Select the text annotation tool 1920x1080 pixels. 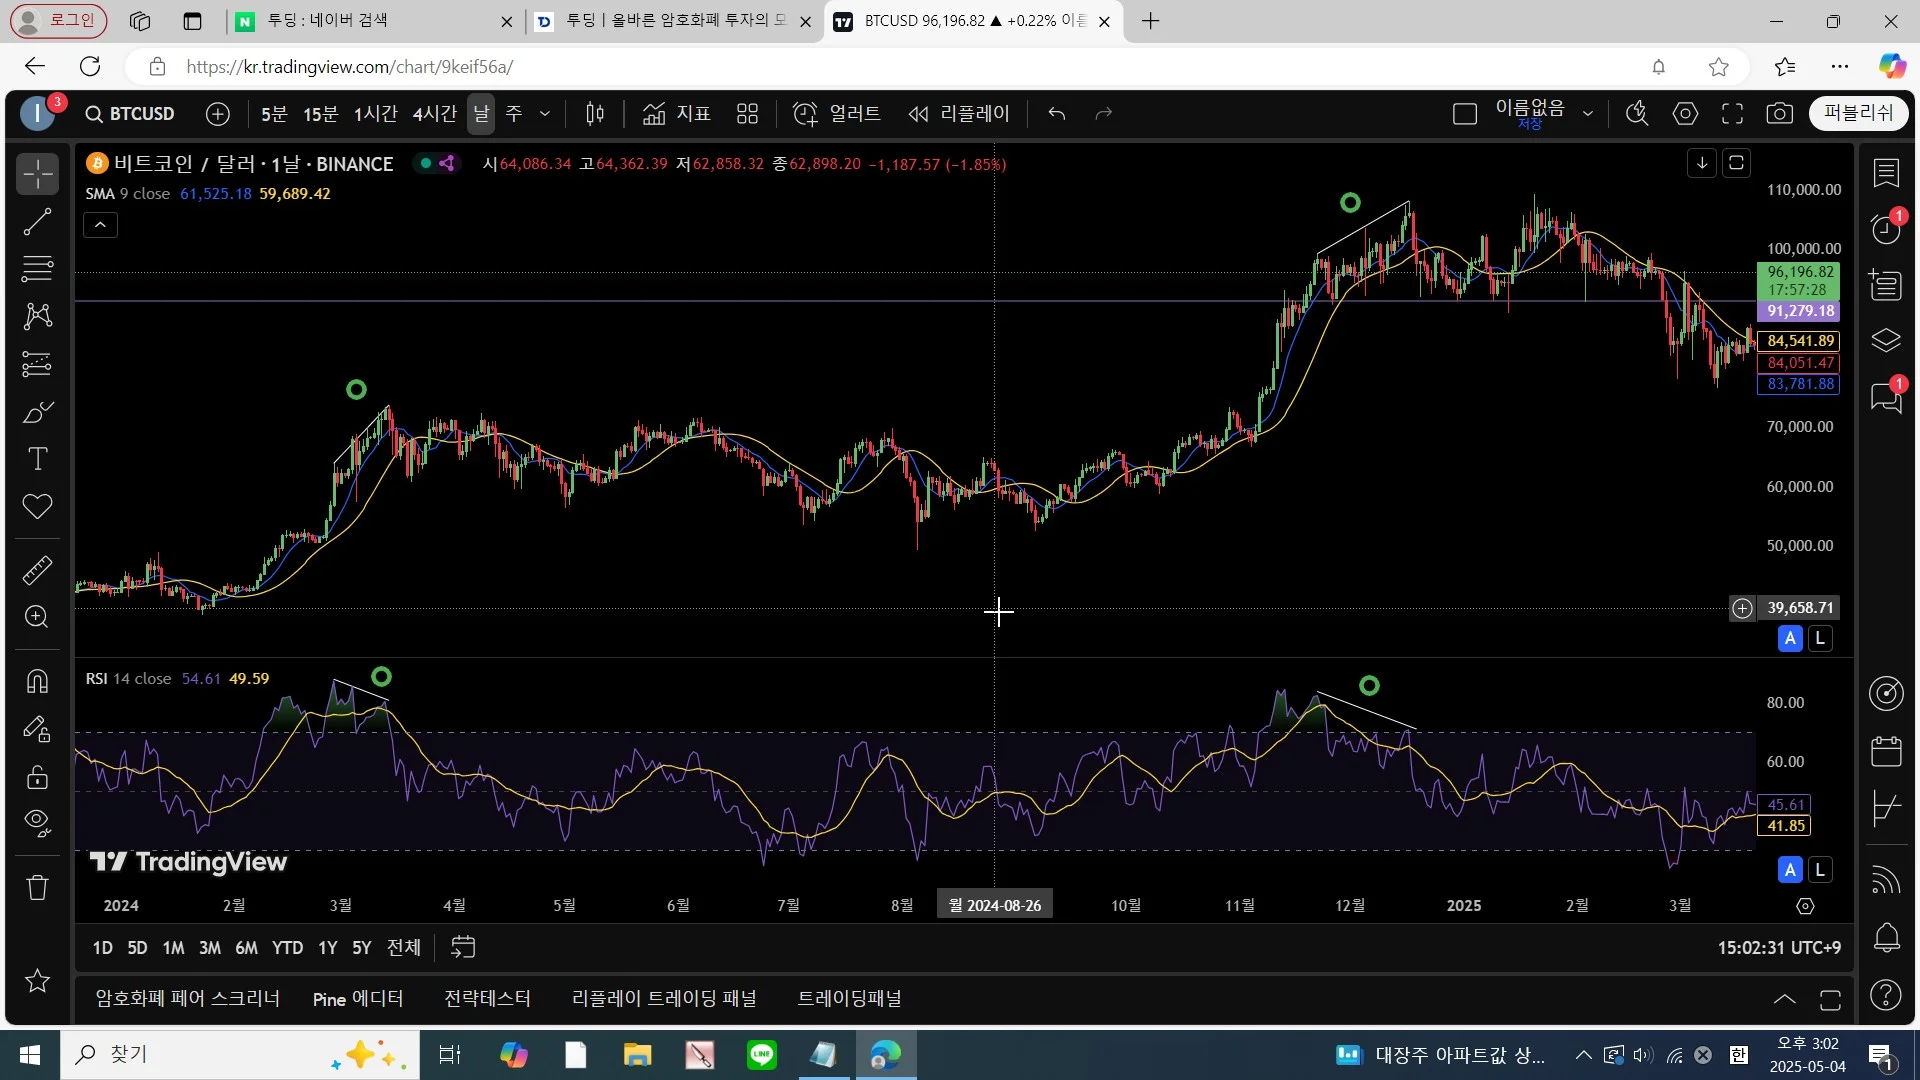point(37,459)
